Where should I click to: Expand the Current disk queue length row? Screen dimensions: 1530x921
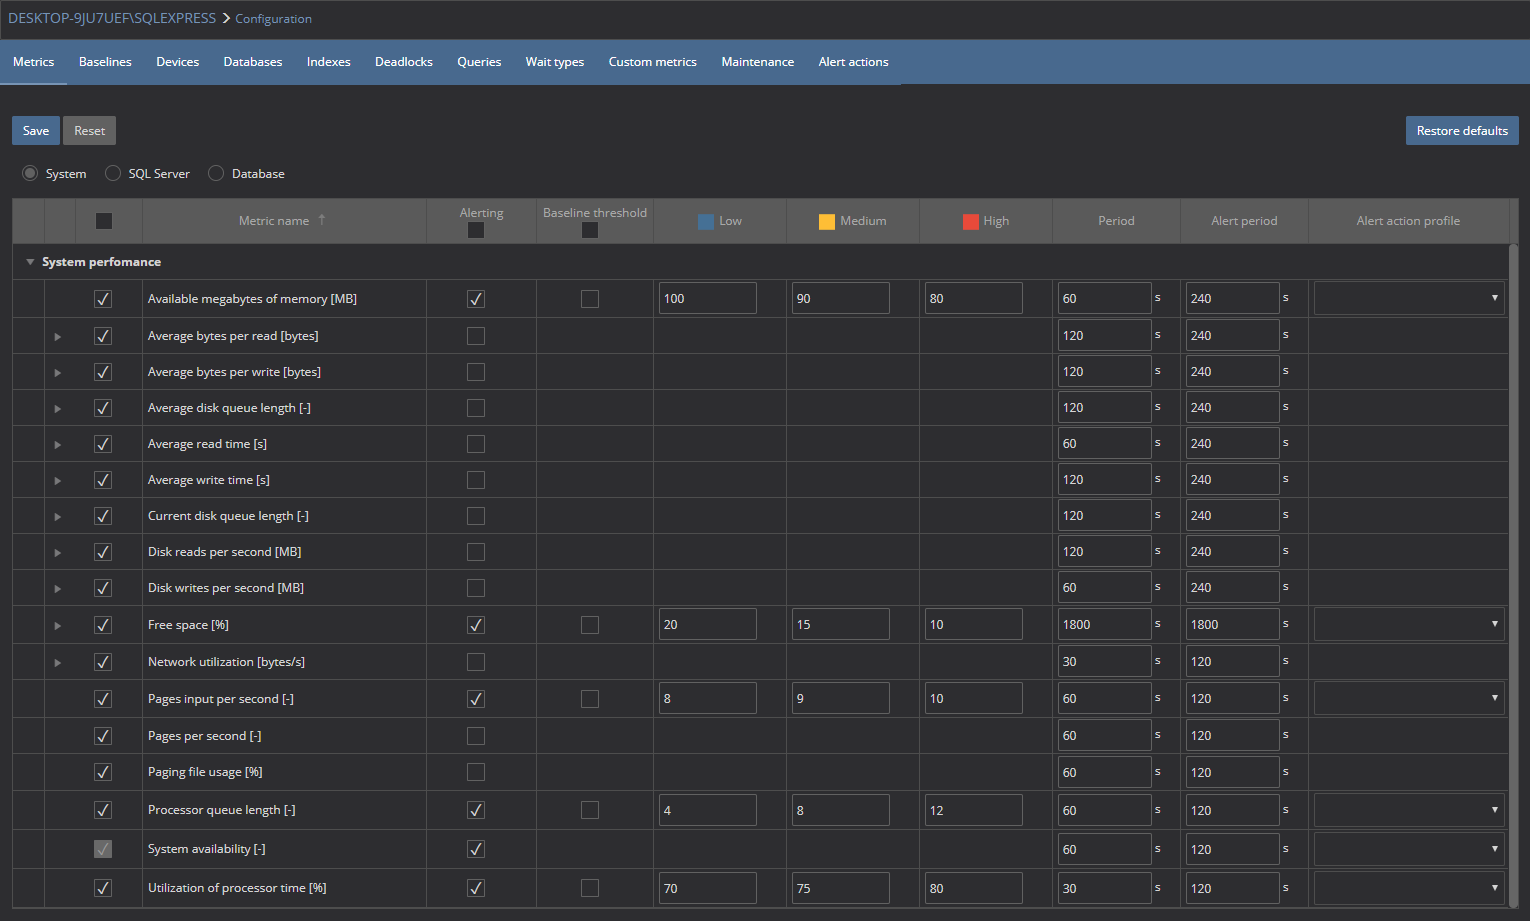pos(58,517)
